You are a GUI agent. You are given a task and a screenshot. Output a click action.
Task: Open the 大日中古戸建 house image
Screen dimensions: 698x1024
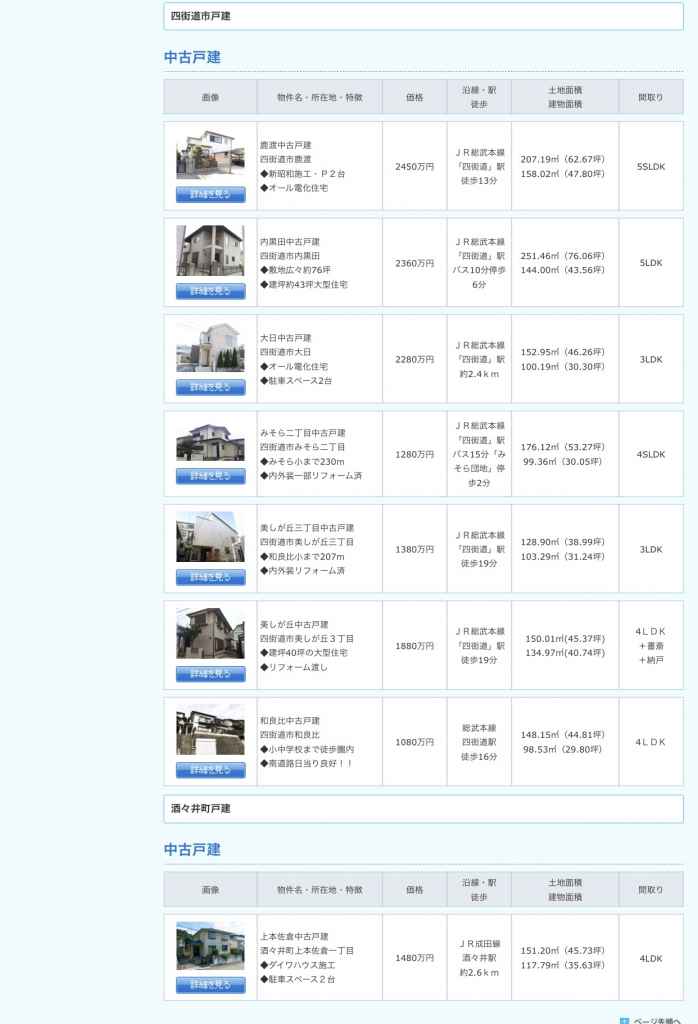point(210,347)
